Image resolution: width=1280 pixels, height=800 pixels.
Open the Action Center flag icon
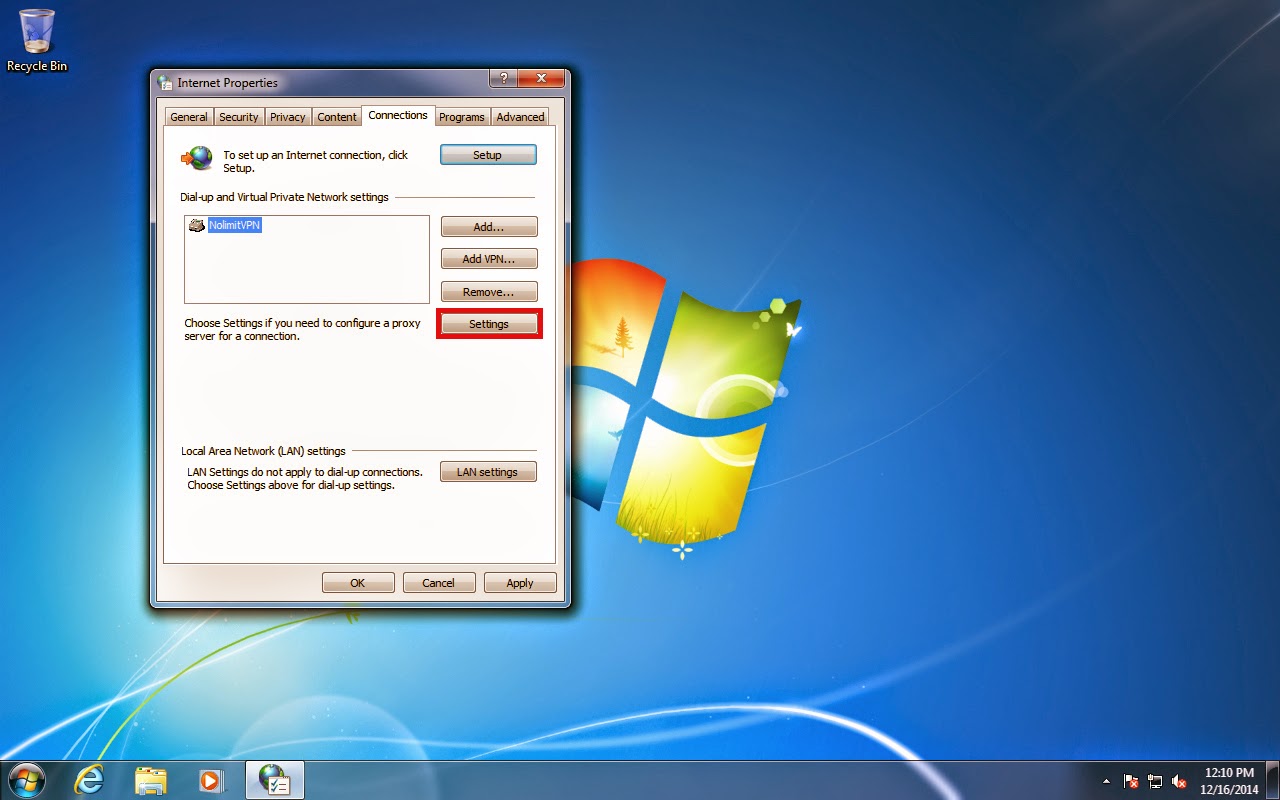(x=1131, y=781)
